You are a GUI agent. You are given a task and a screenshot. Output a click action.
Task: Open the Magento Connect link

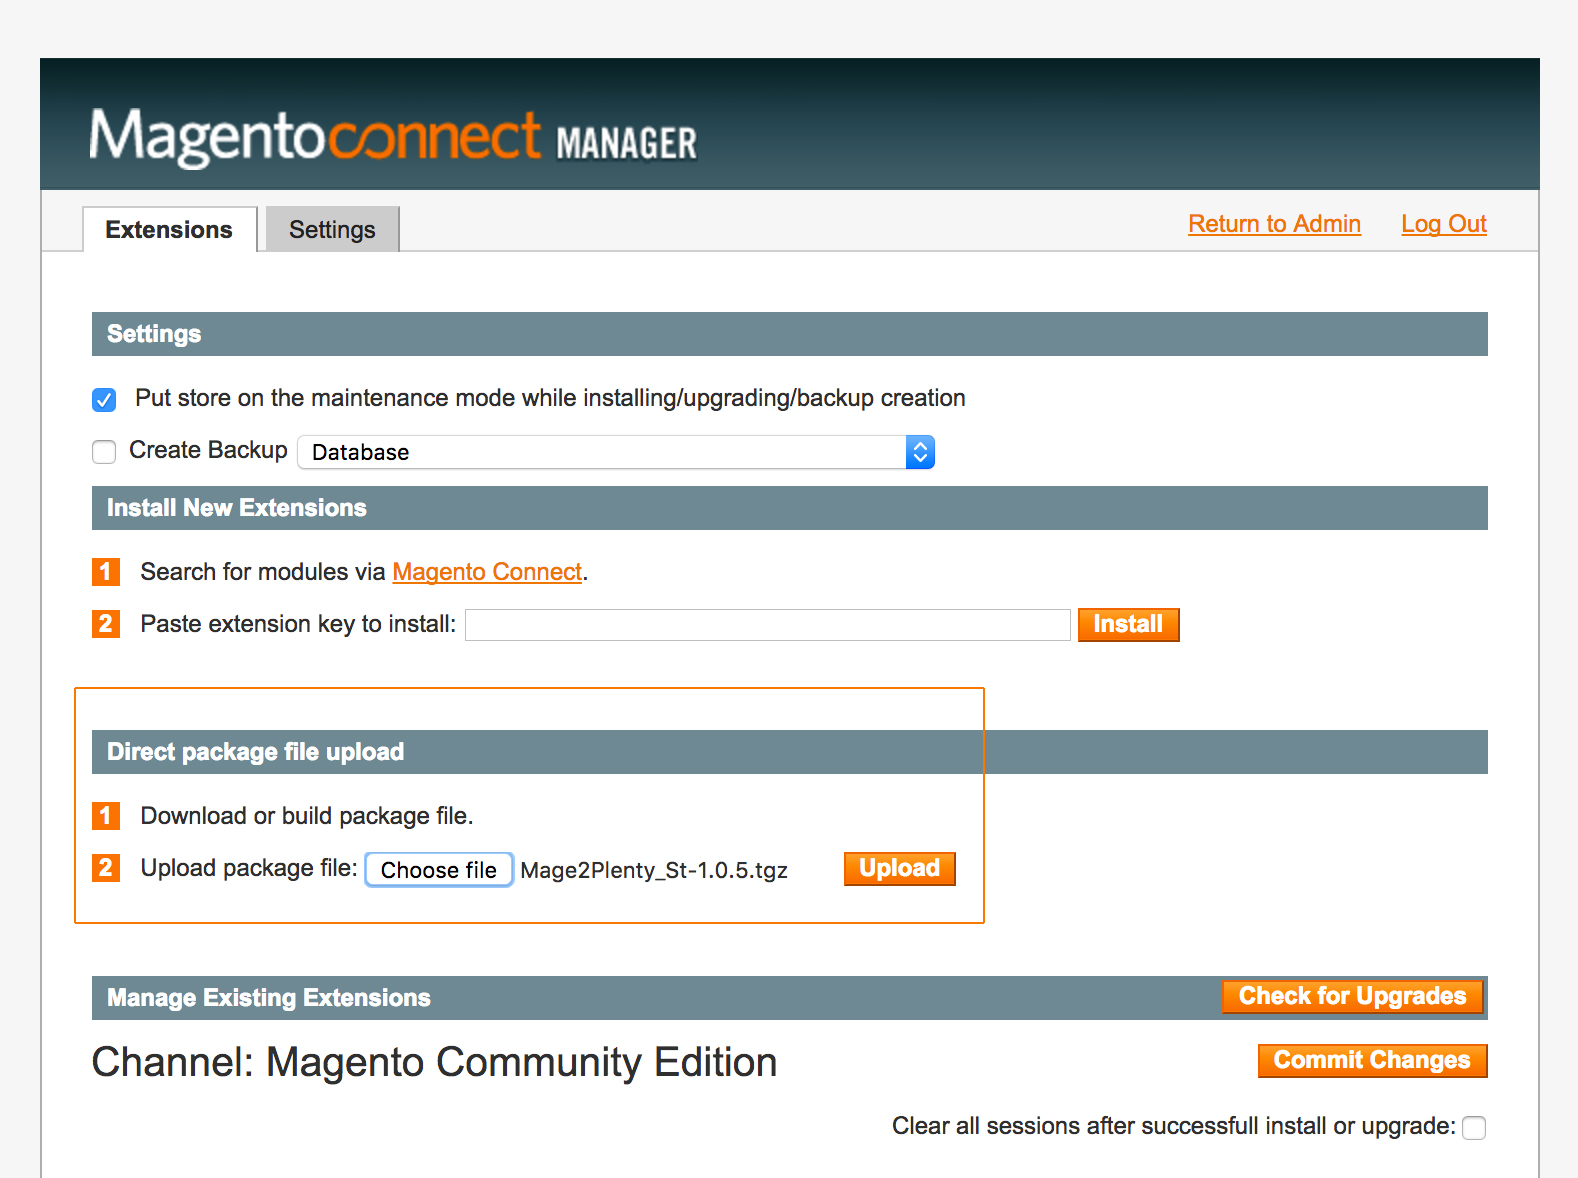(487, 572)
